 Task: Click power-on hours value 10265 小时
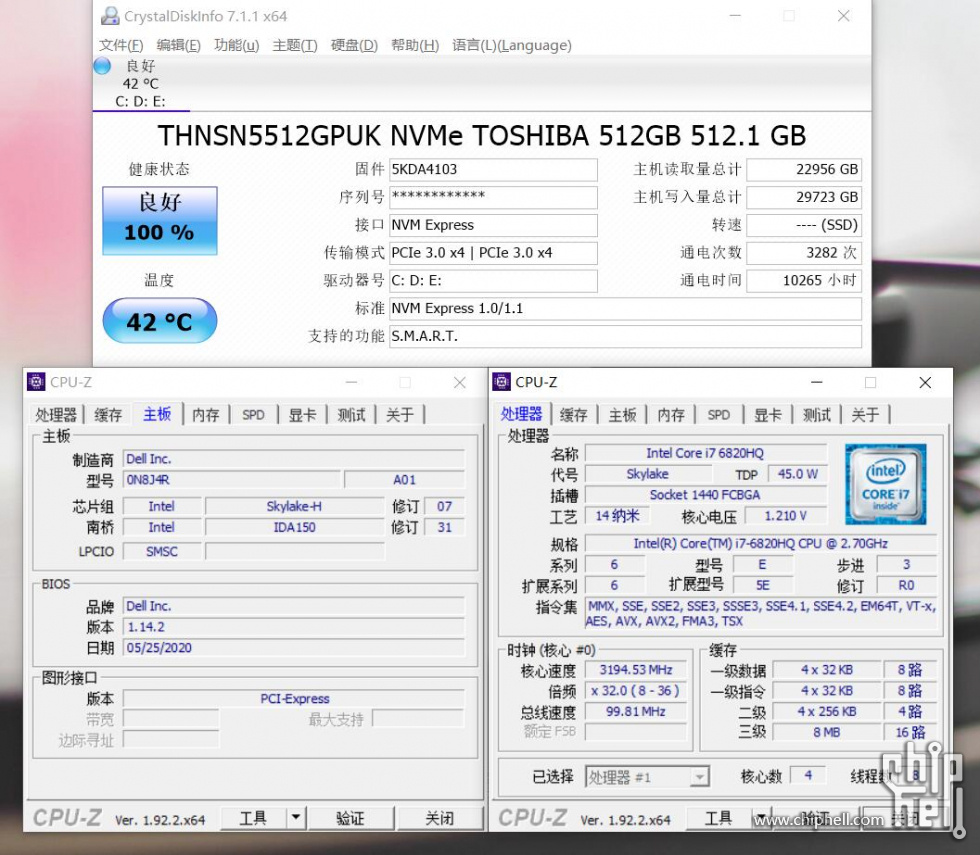(x=804, y=281)
